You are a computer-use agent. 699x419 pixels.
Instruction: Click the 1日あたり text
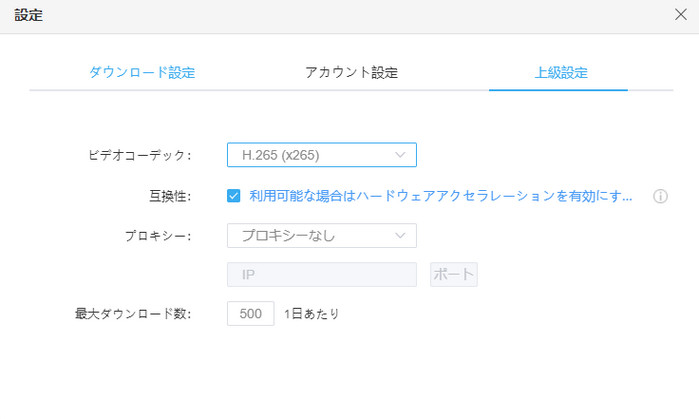pos(312,314)
